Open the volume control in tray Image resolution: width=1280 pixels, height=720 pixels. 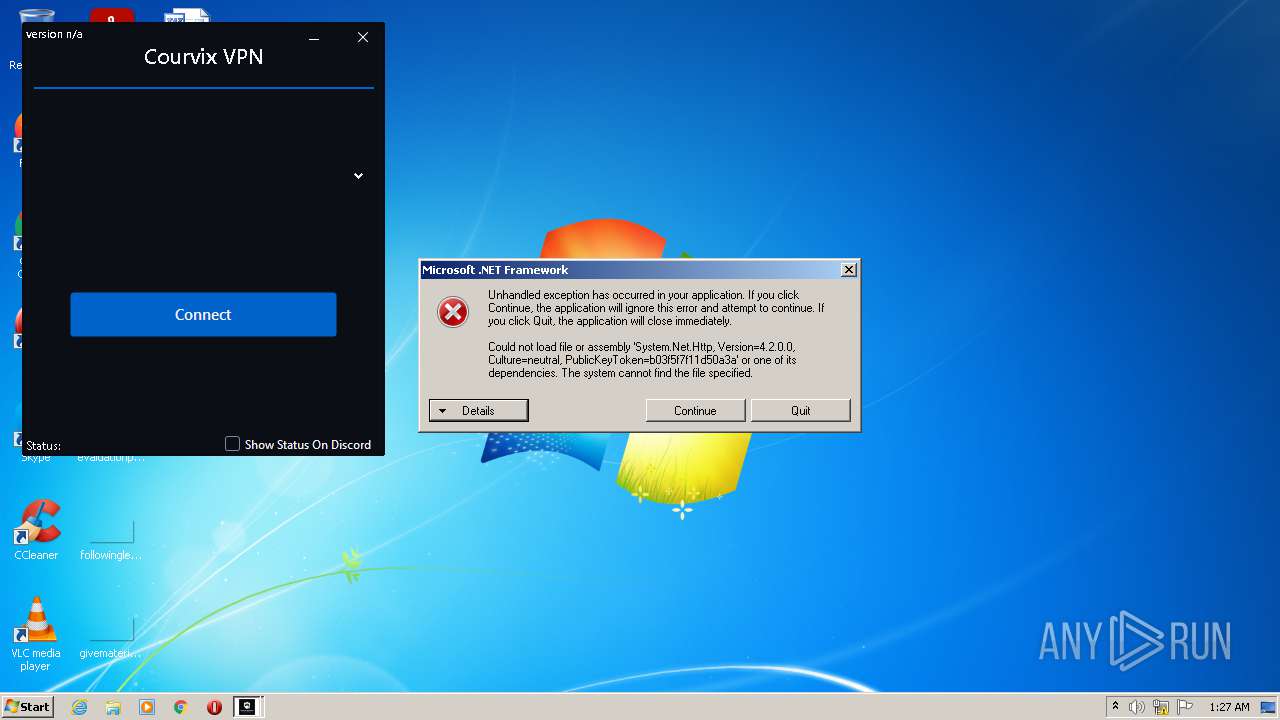point(1137,707)
